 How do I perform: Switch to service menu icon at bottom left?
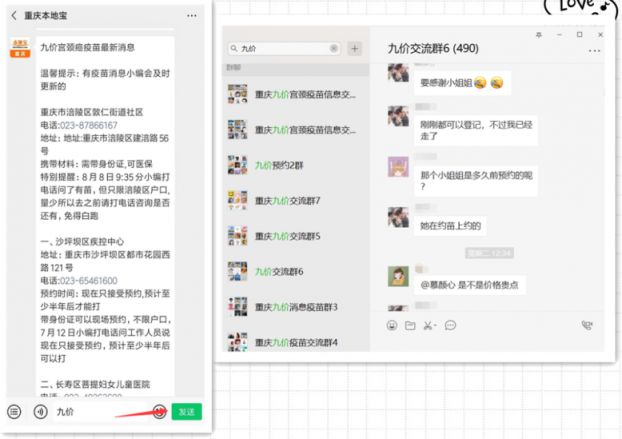click(x=14, y=412)
